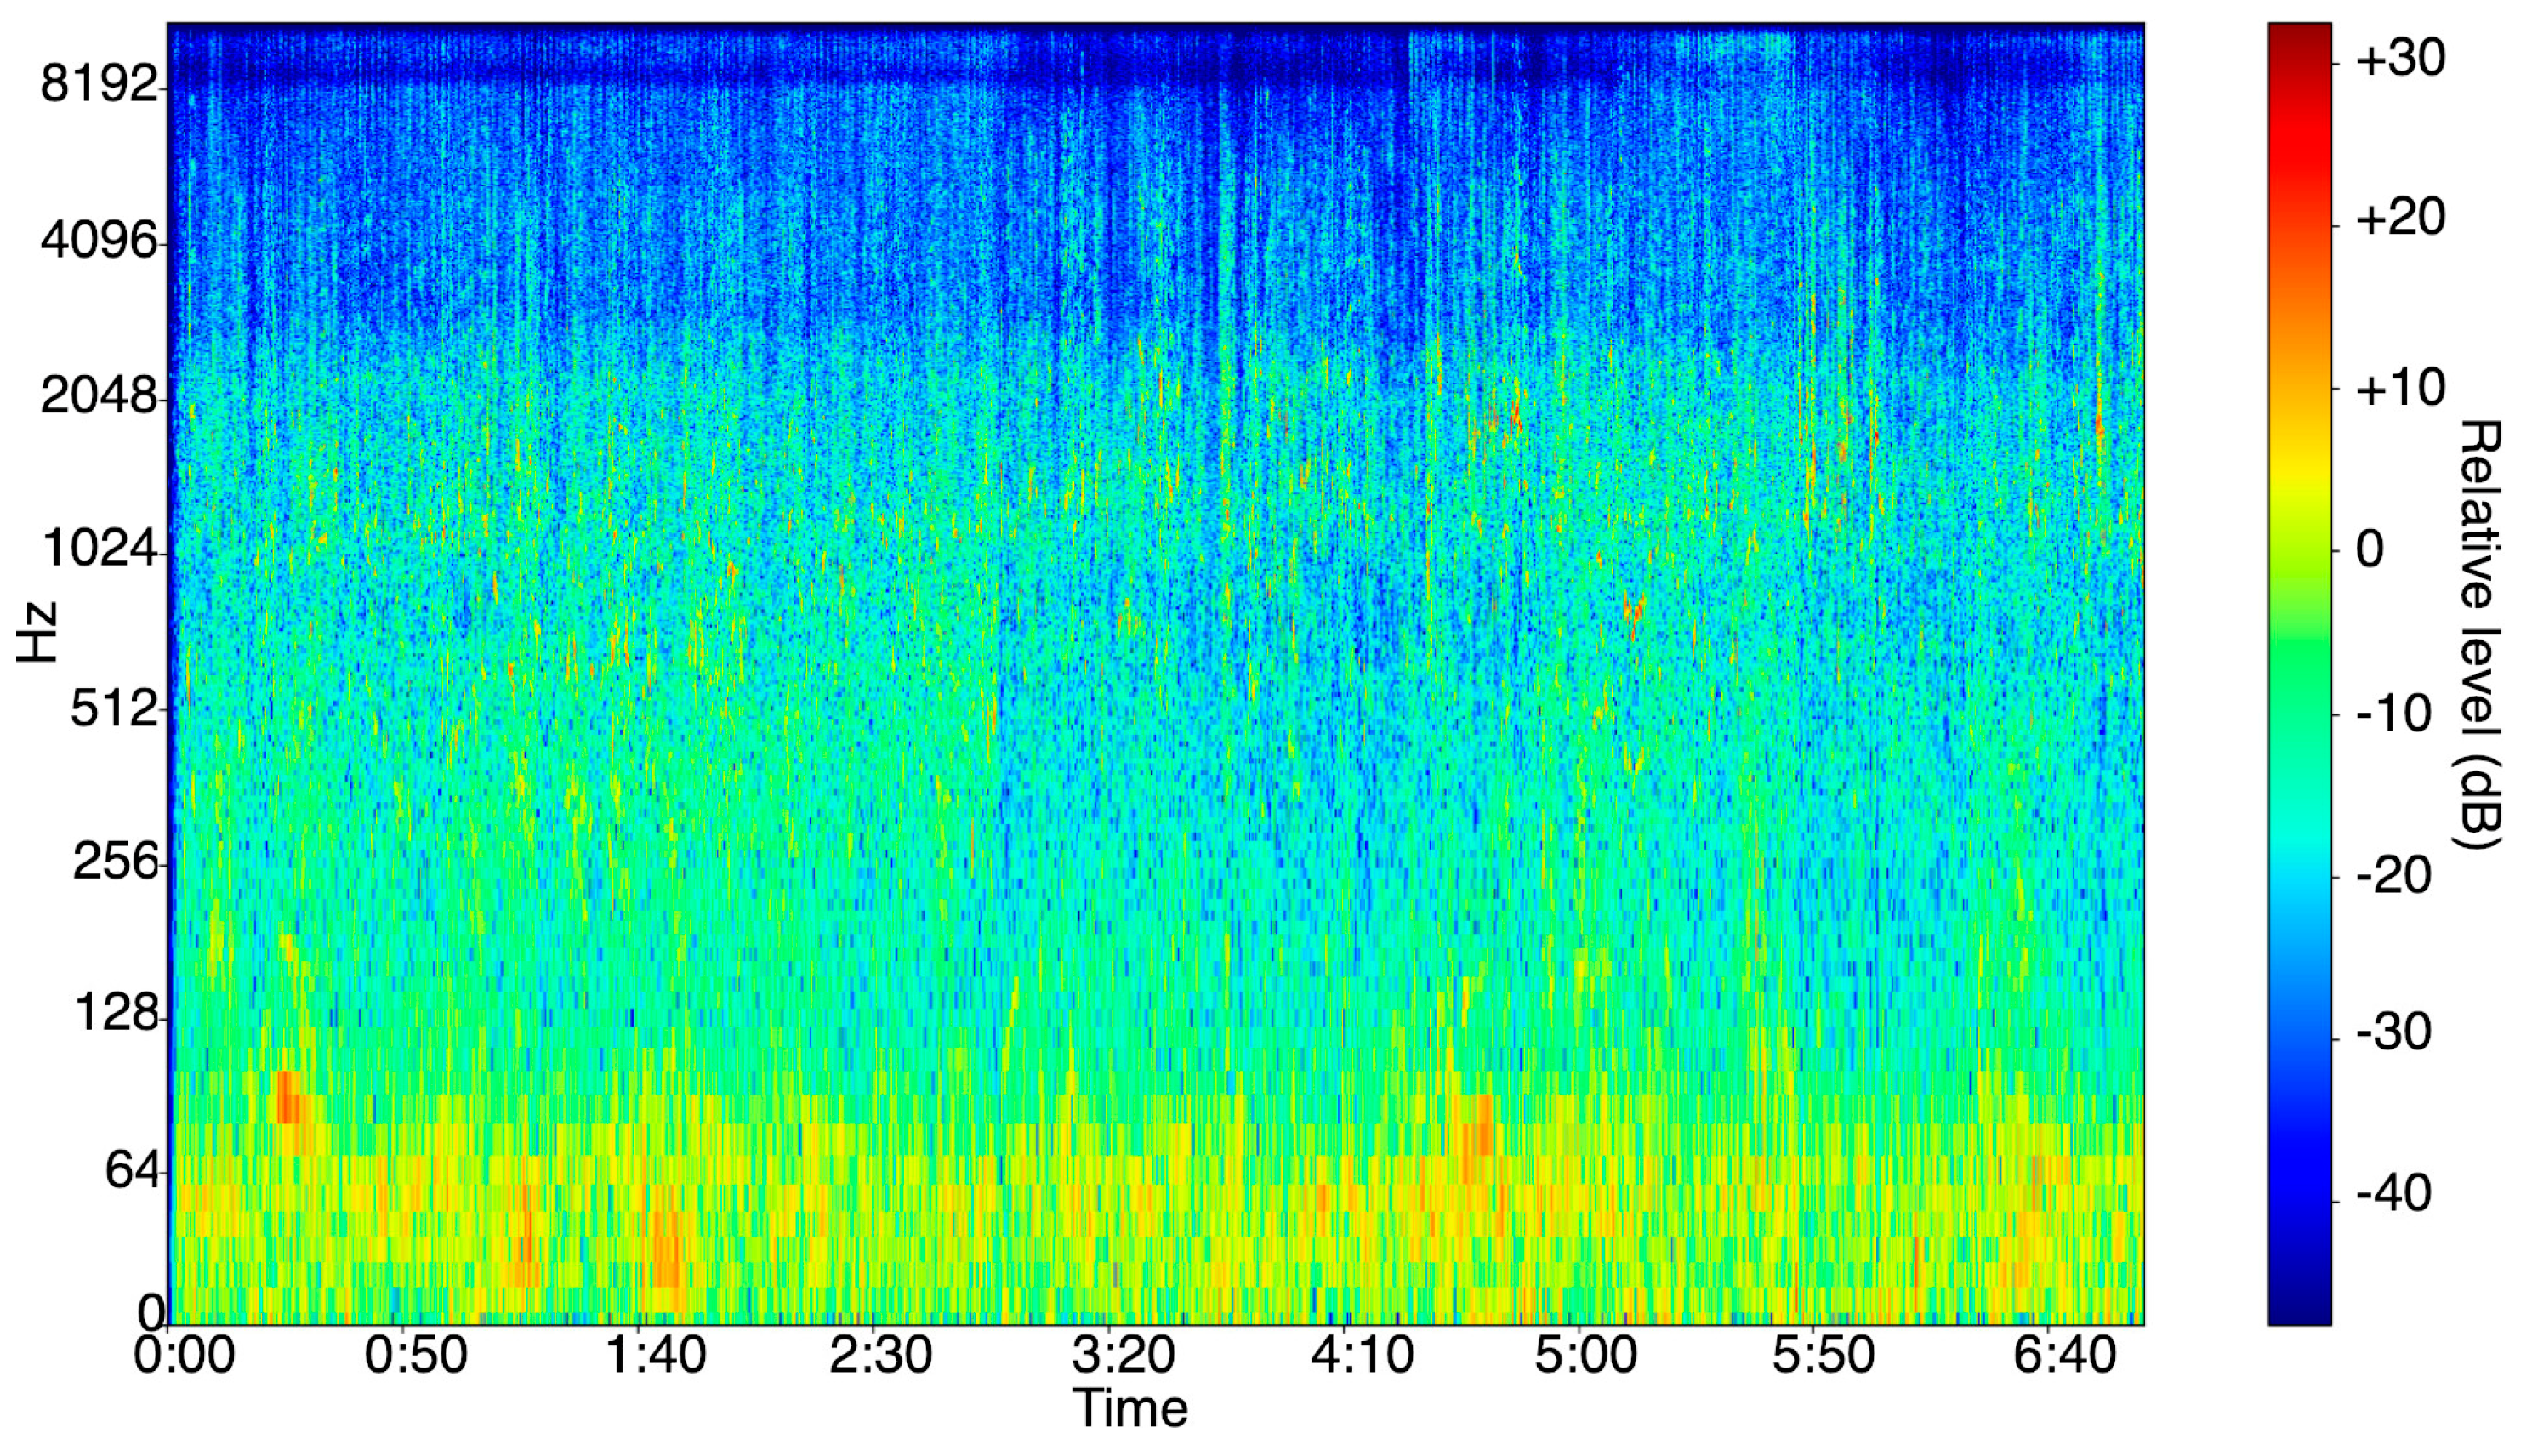Click the -10 colorbar label

[x=2394, y=714]
